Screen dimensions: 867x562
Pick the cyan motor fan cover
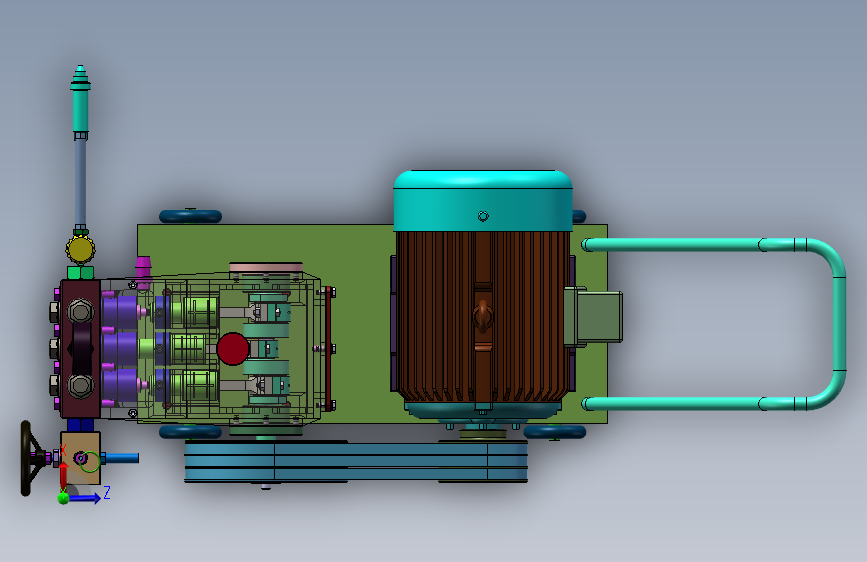[x=483, y=200]
